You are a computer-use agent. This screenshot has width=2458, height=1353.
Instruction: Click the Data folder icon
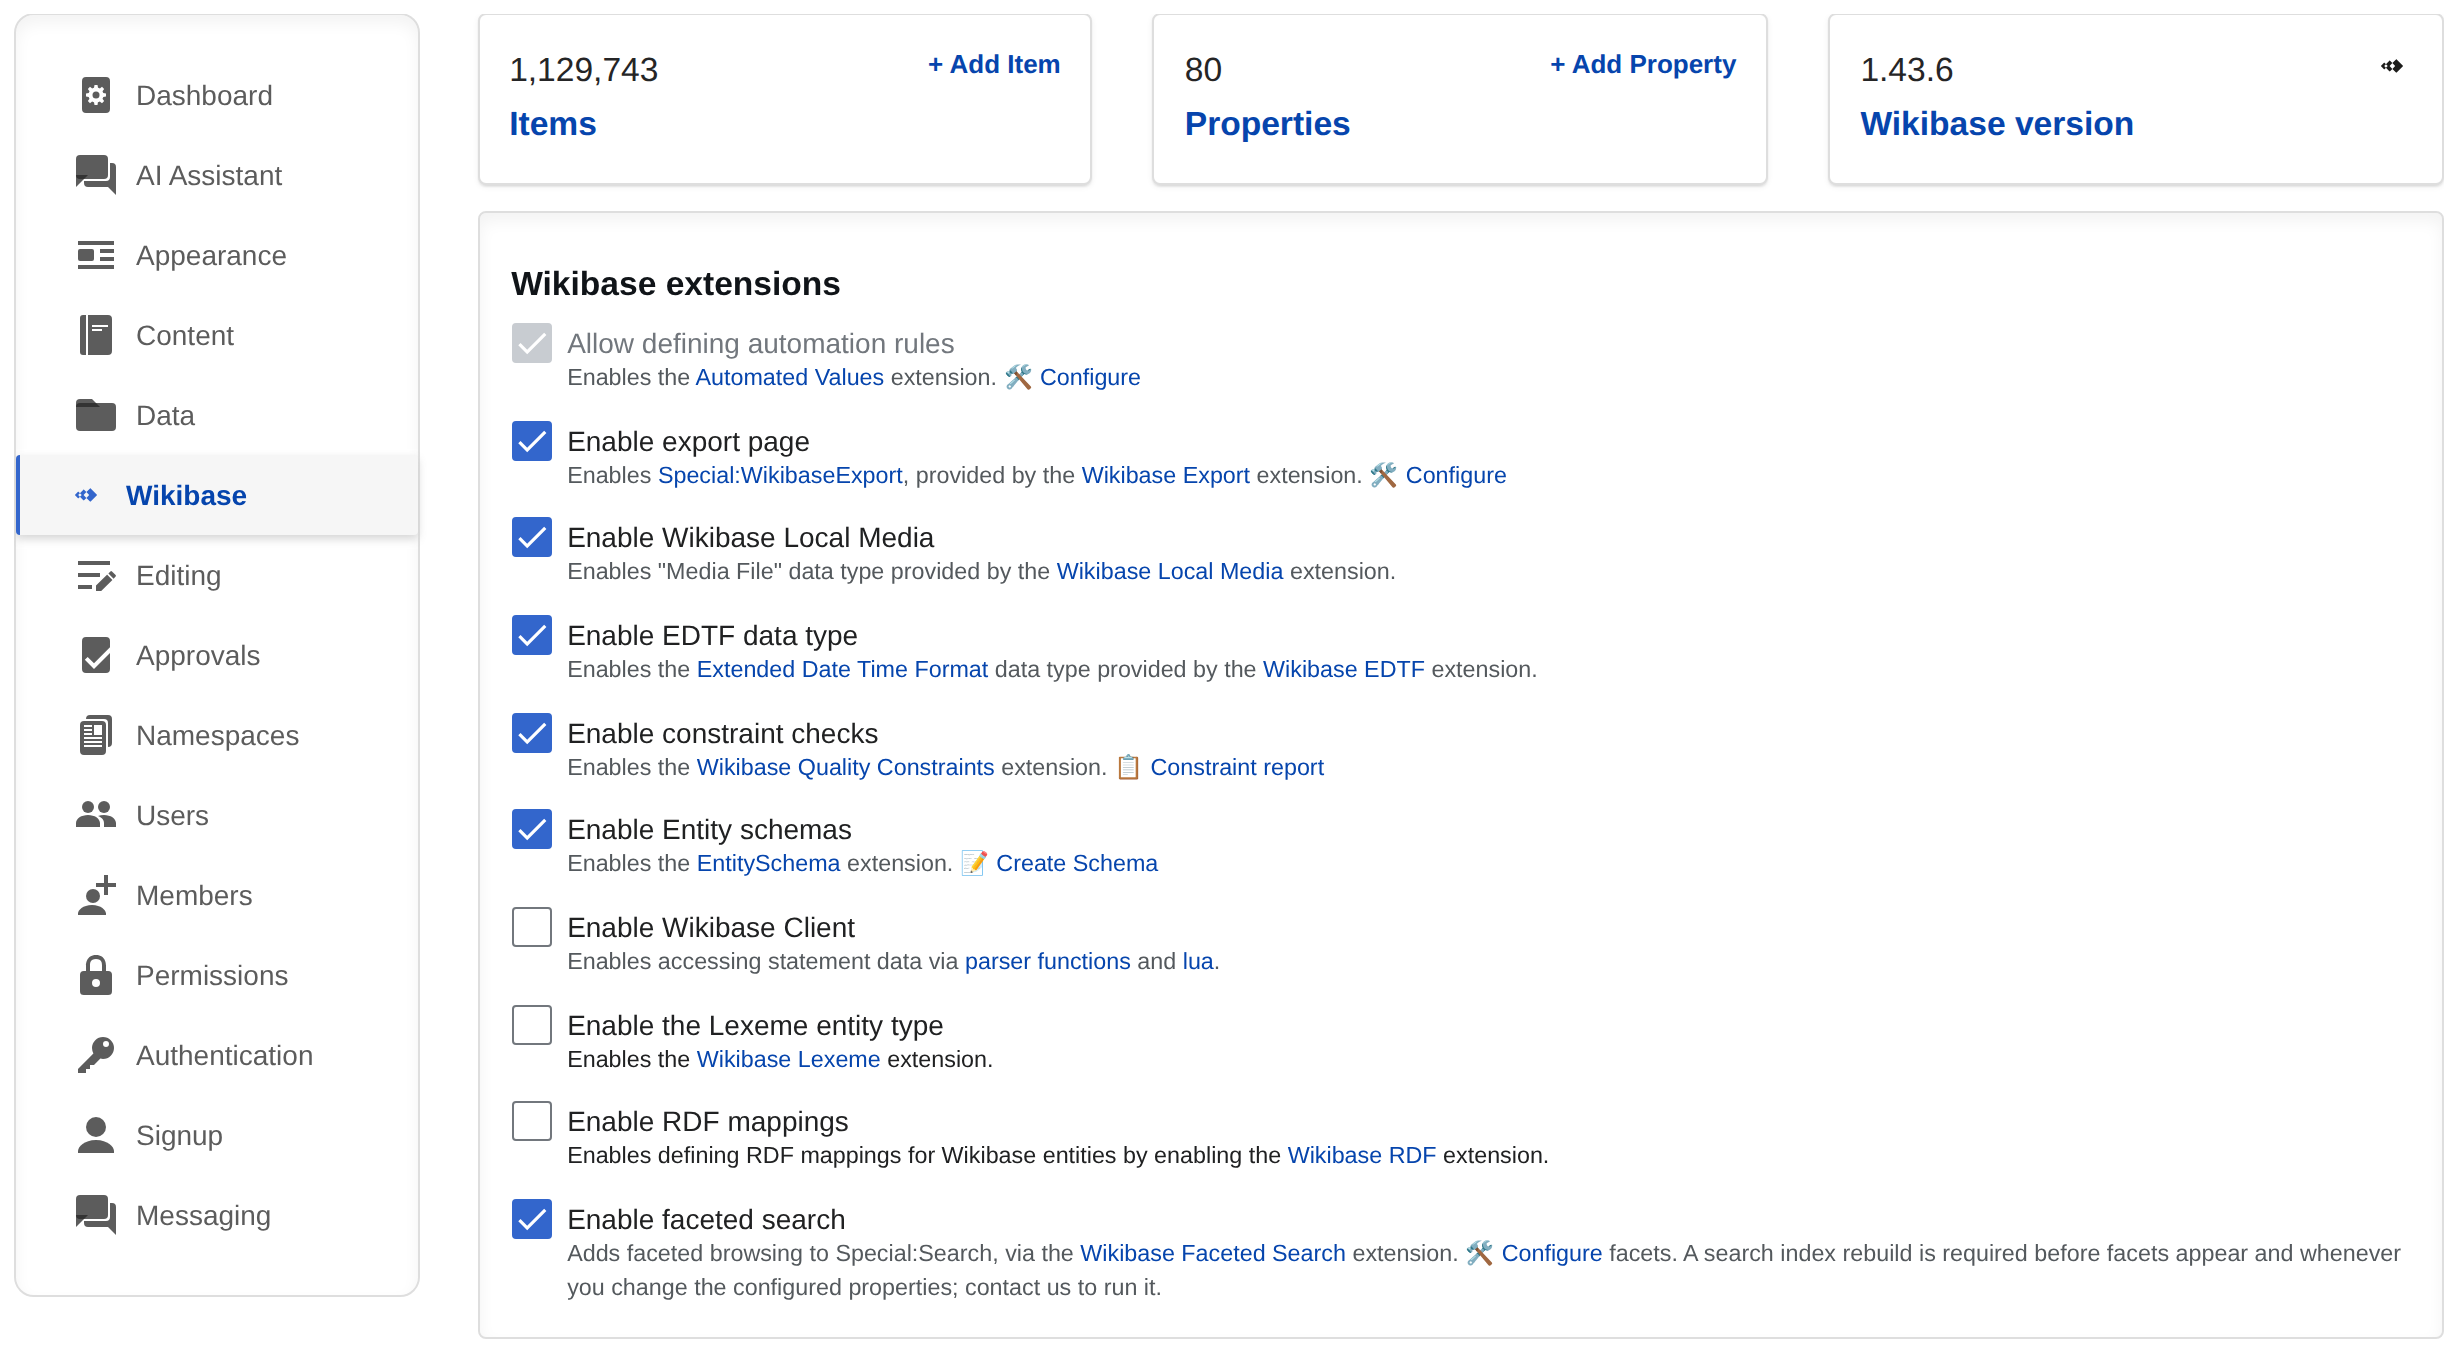[x=96, y=415]
